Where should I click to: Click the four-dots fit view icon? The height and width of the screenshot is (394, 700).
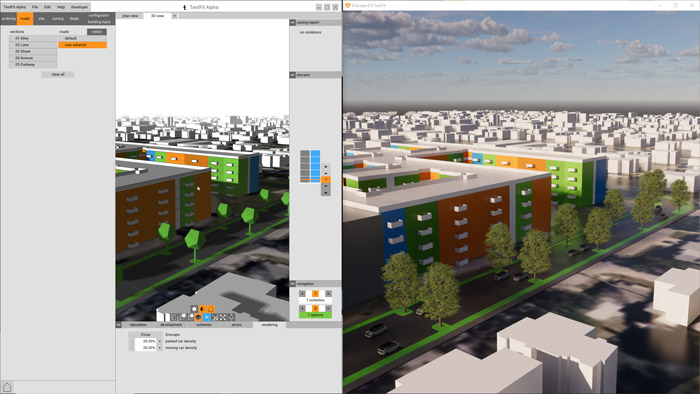click(x=223, y=317)
